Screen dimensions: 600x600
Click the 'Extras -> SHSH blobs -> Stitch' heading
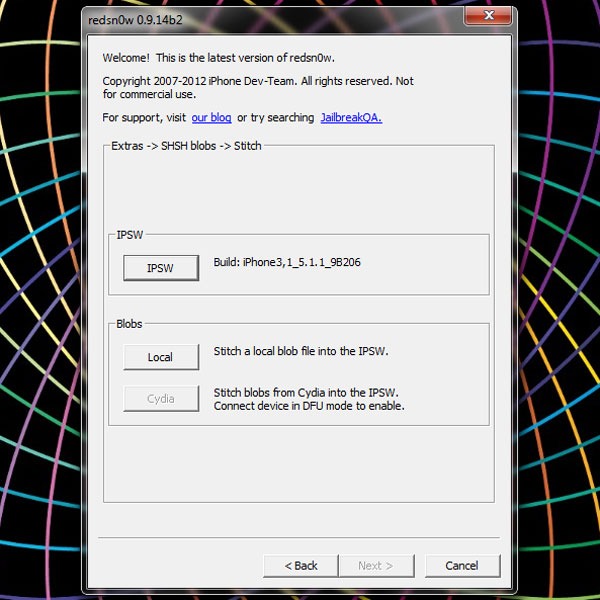coord(186,146)
